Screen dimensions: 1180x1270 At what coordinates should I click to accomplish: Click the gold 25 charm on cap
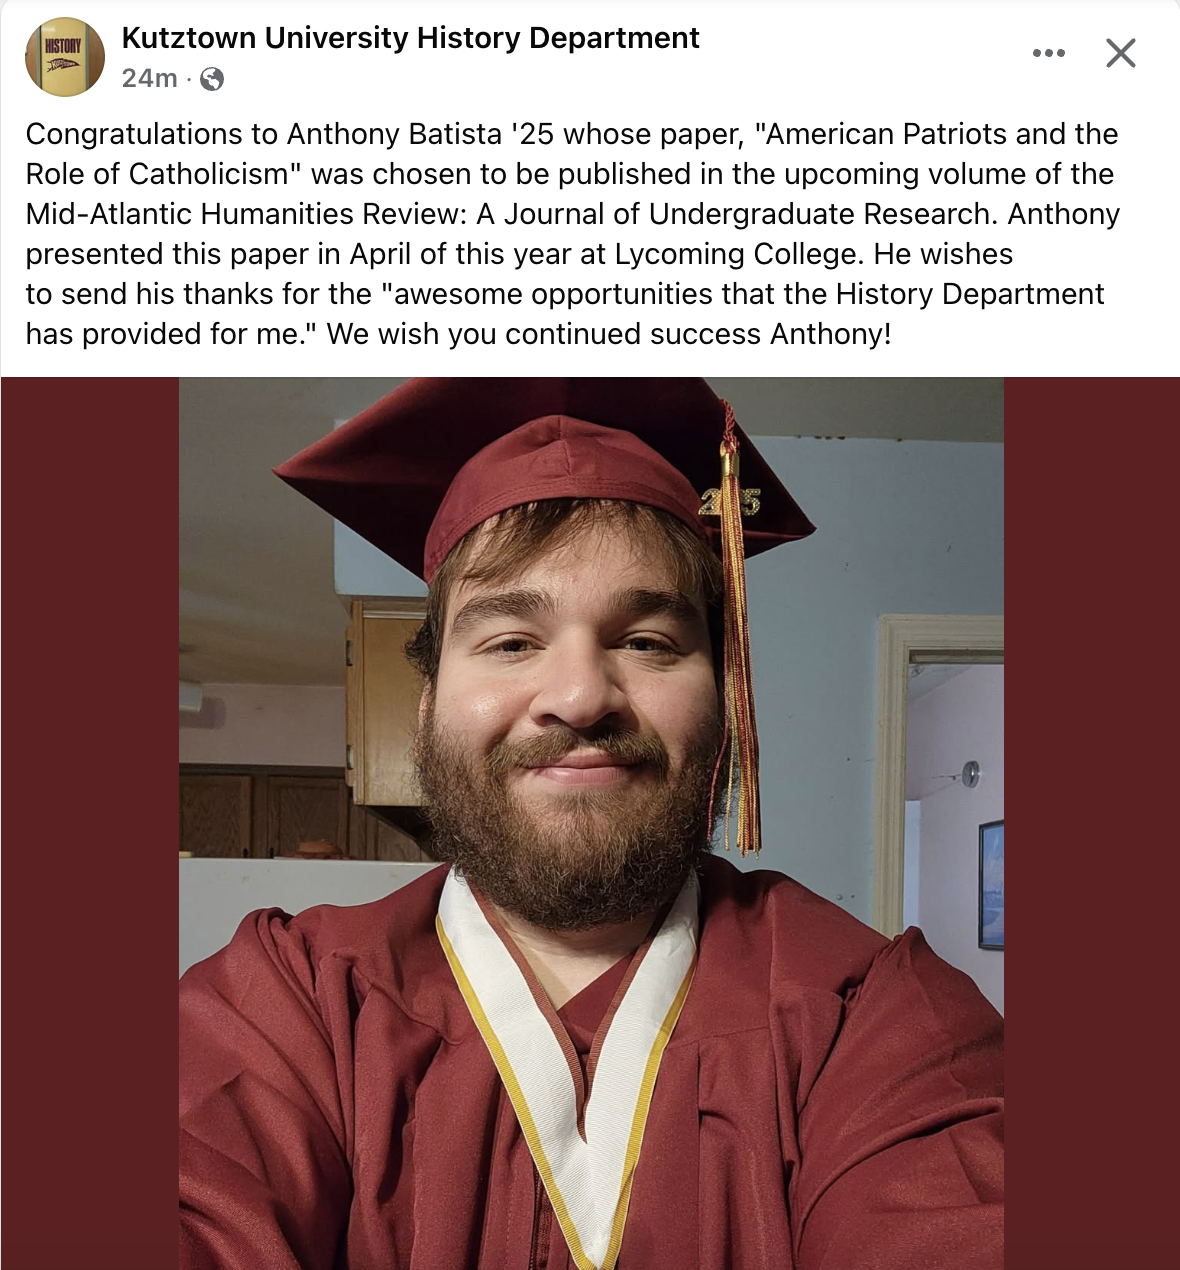[732, 503]
